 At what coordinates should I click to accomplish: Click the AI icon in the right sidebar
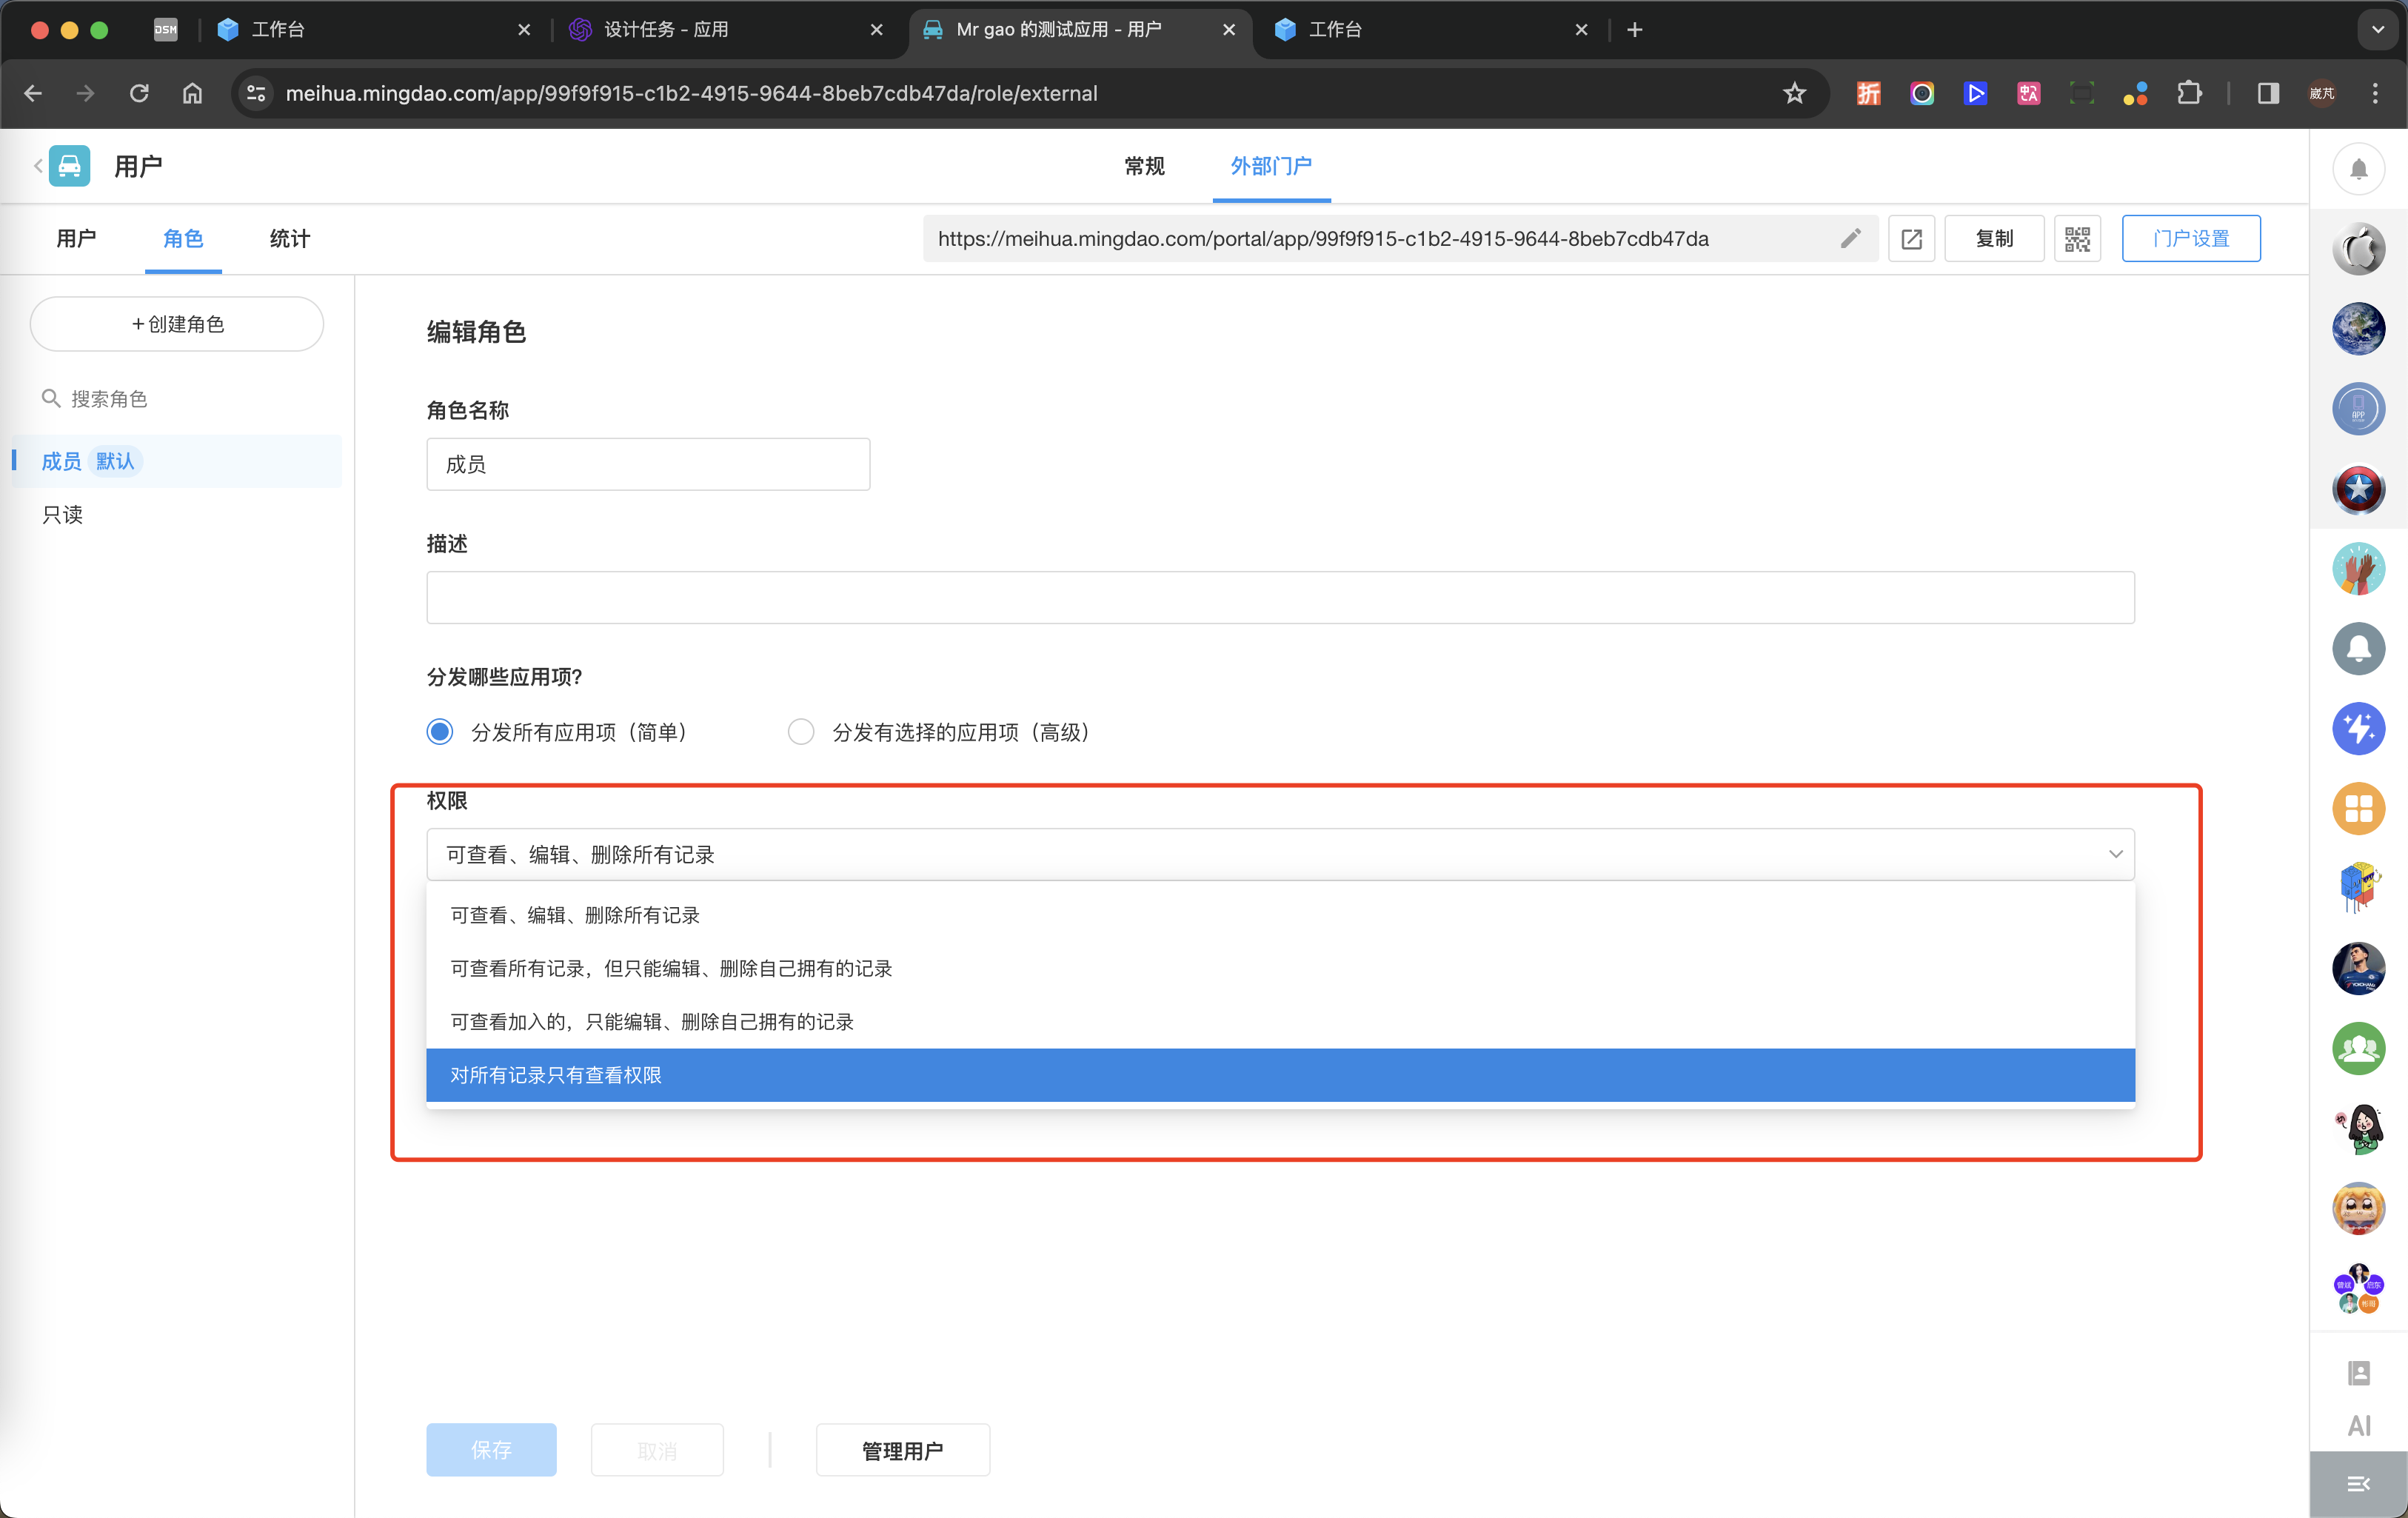2358,1425
